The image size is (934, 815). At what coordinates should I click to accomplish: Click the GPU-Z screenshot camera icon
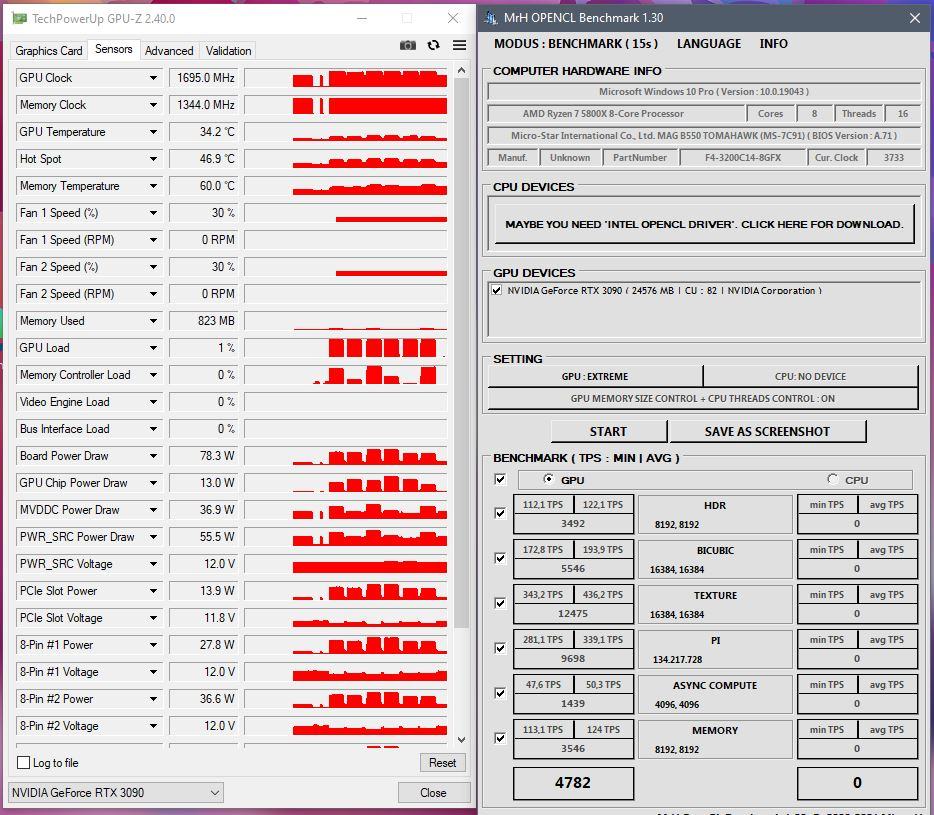pos(407,45)
